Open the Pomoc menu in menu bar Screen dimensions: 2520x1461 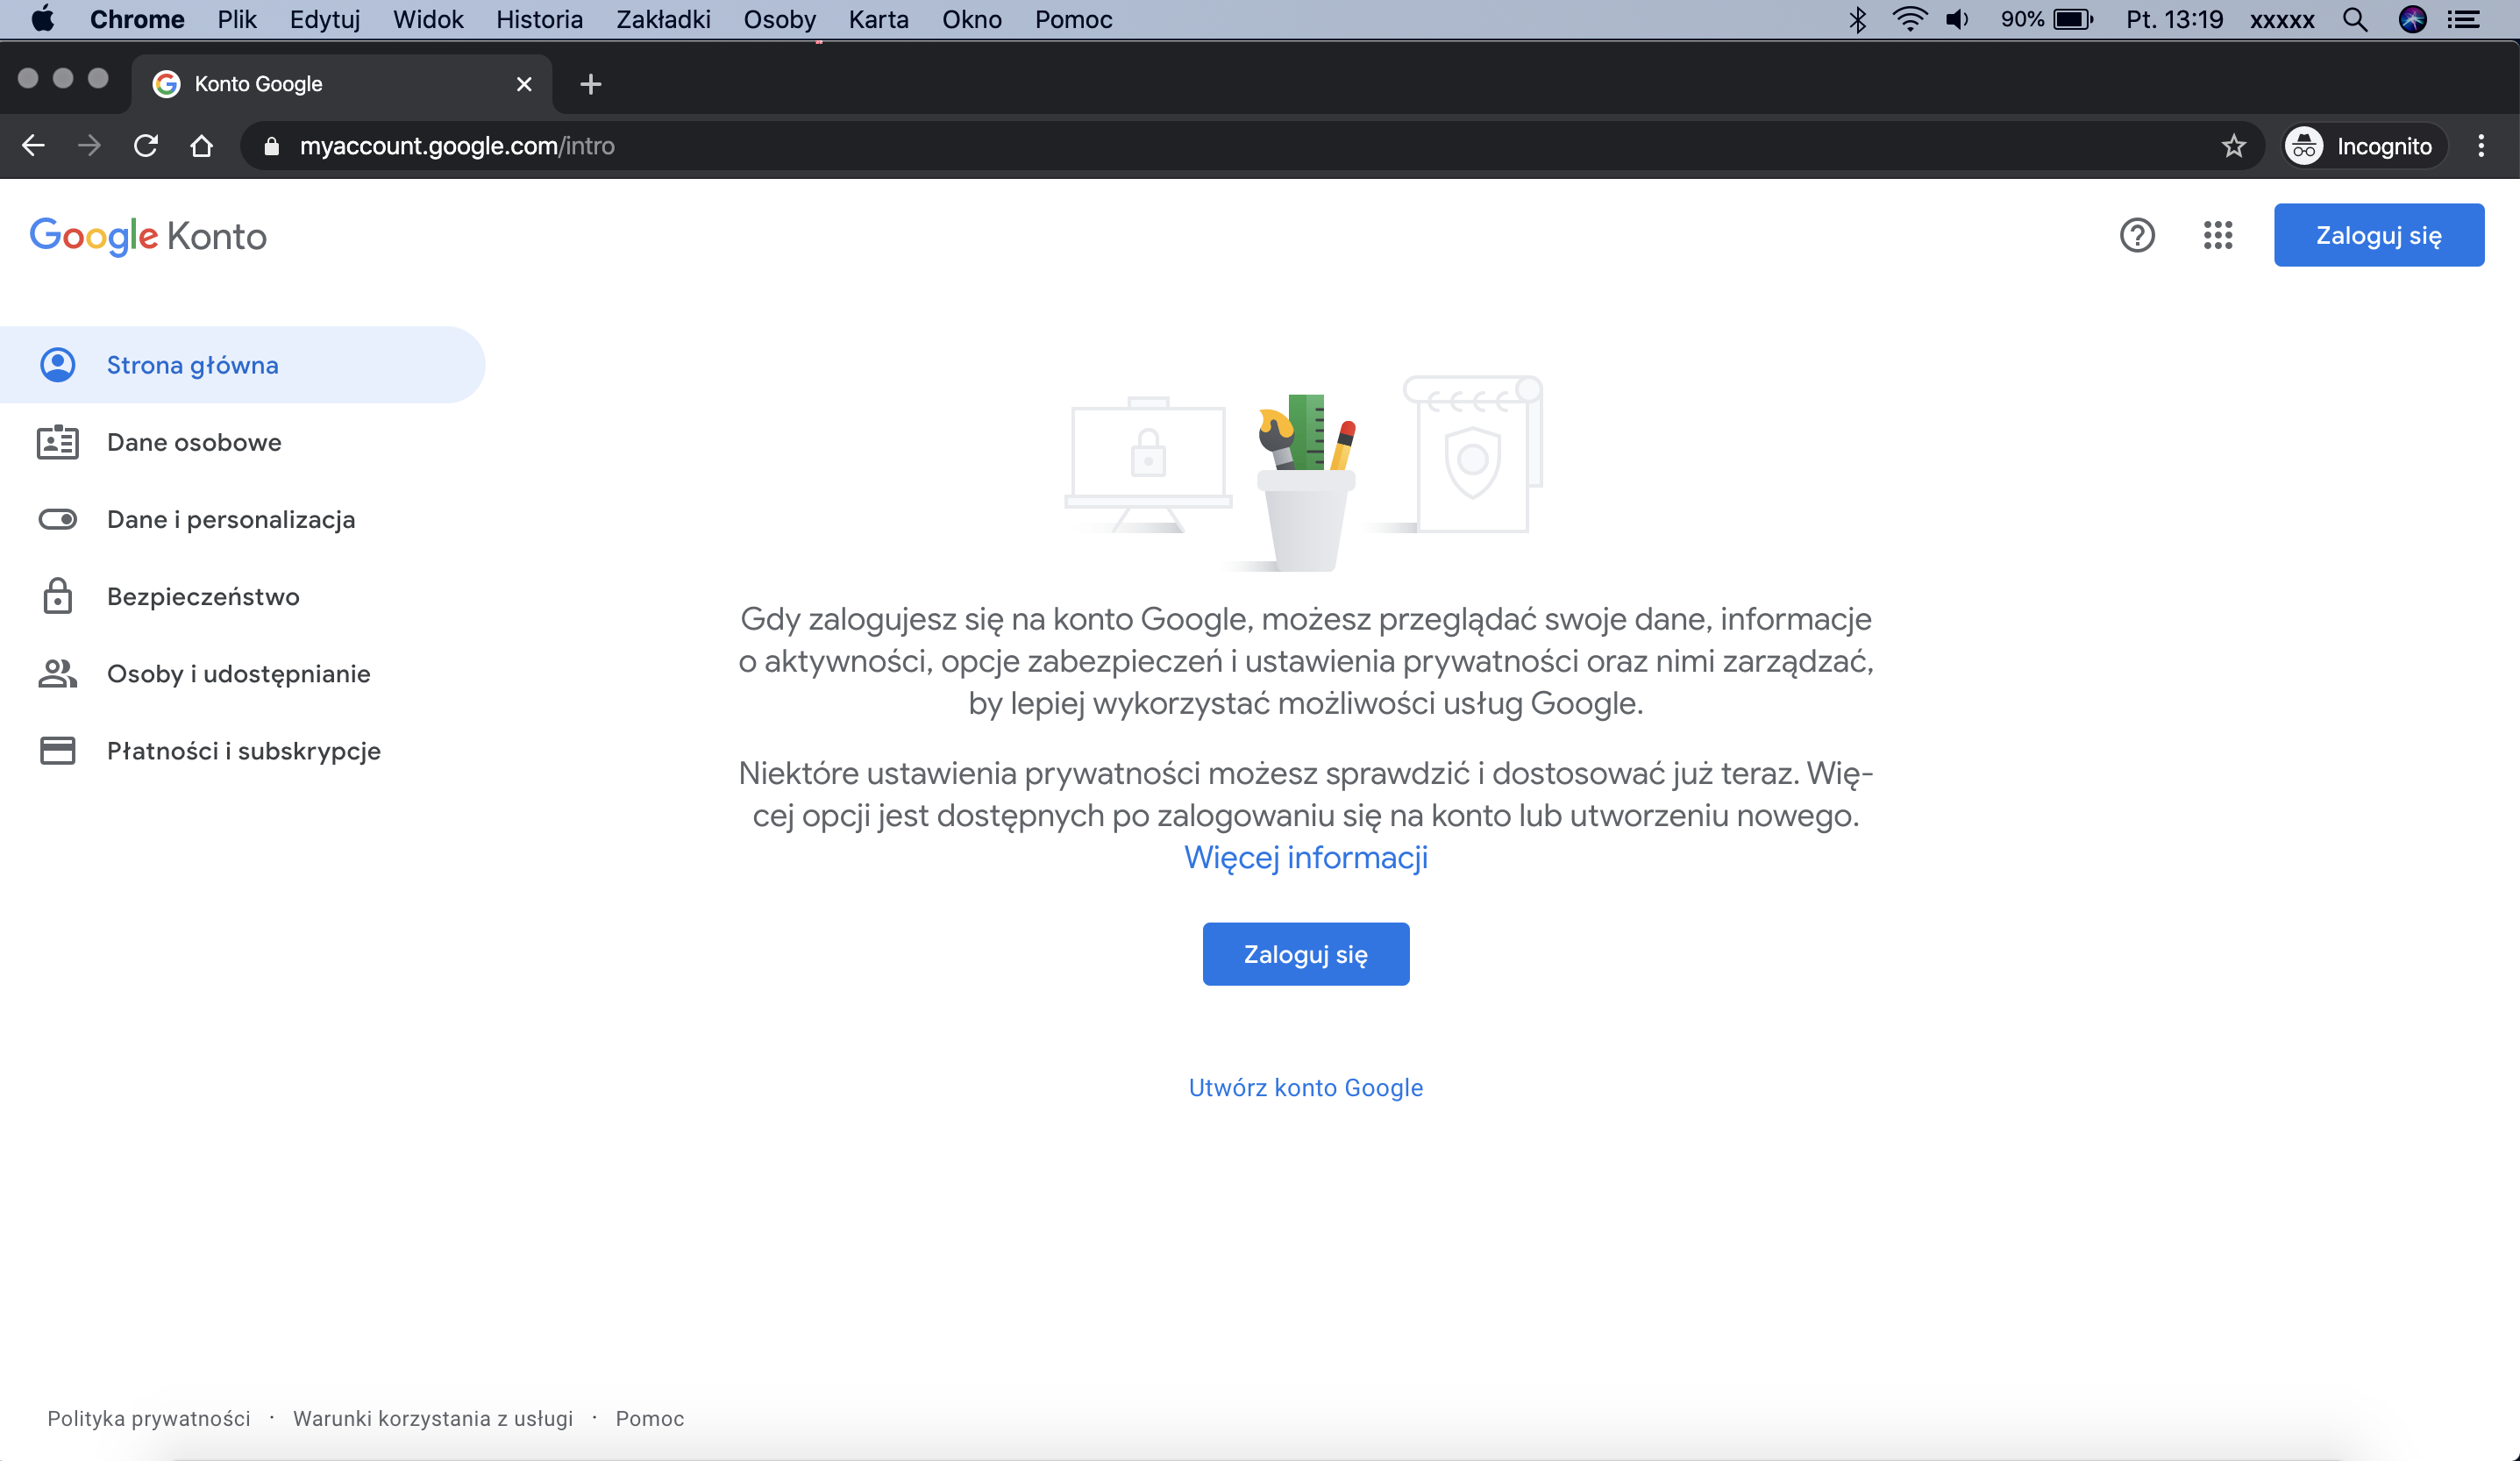tap(1074, 19)
